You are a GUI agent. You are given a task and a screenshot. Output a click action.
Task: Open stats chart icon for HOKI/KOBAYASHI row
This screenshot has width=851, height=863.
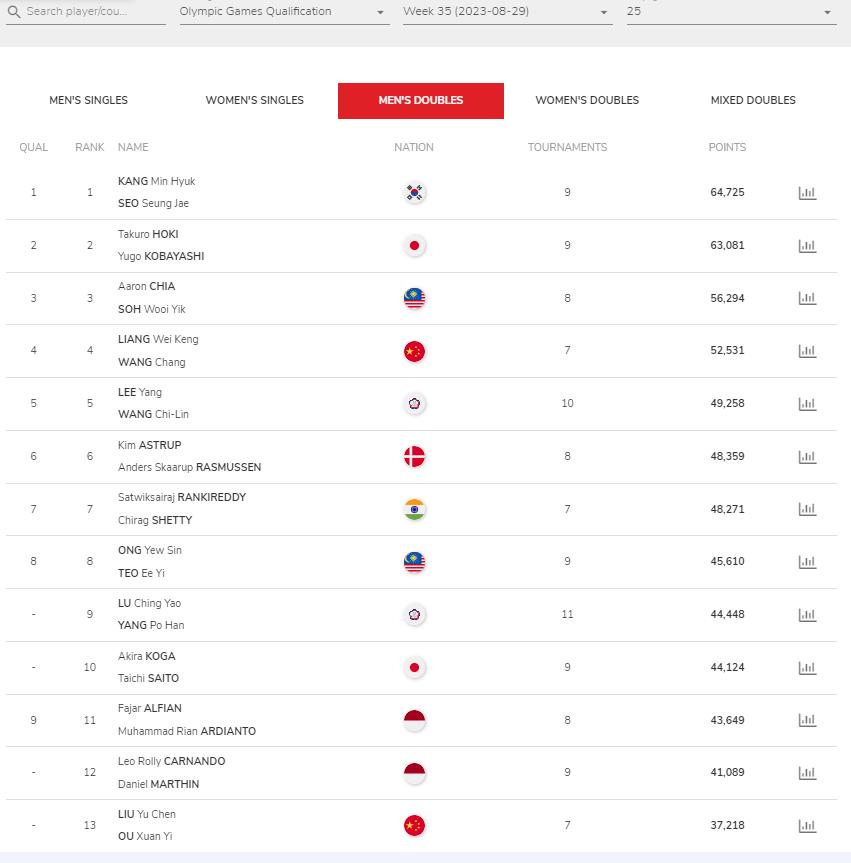(807, 245)
